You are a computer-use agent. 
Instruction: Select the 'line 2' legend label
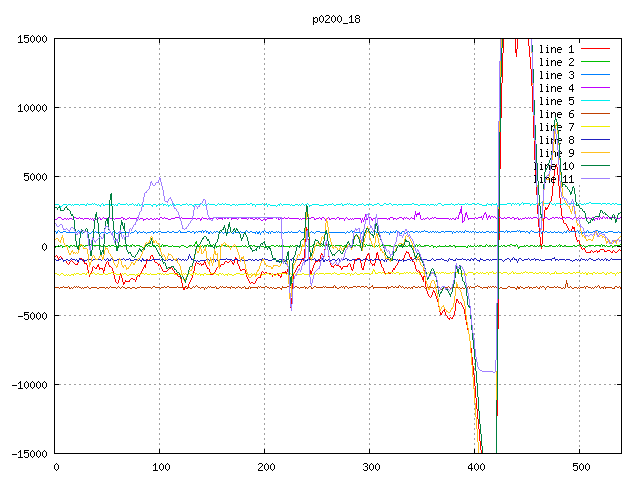tap(556, 62)
